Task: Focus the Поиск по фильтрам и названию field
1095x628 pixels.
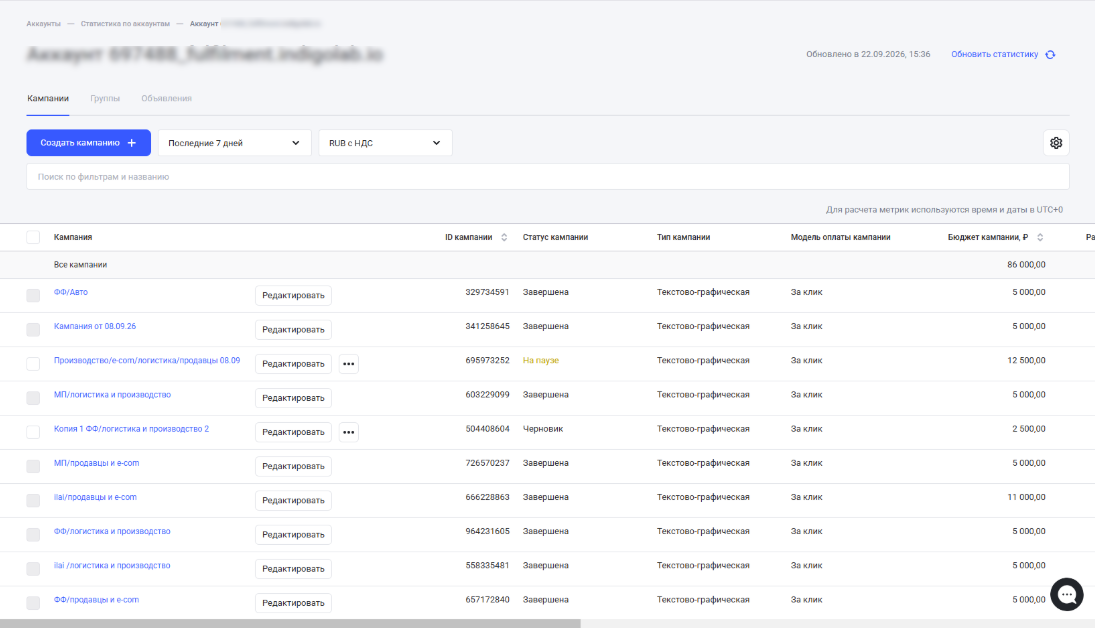Action: tap(548, 177)
